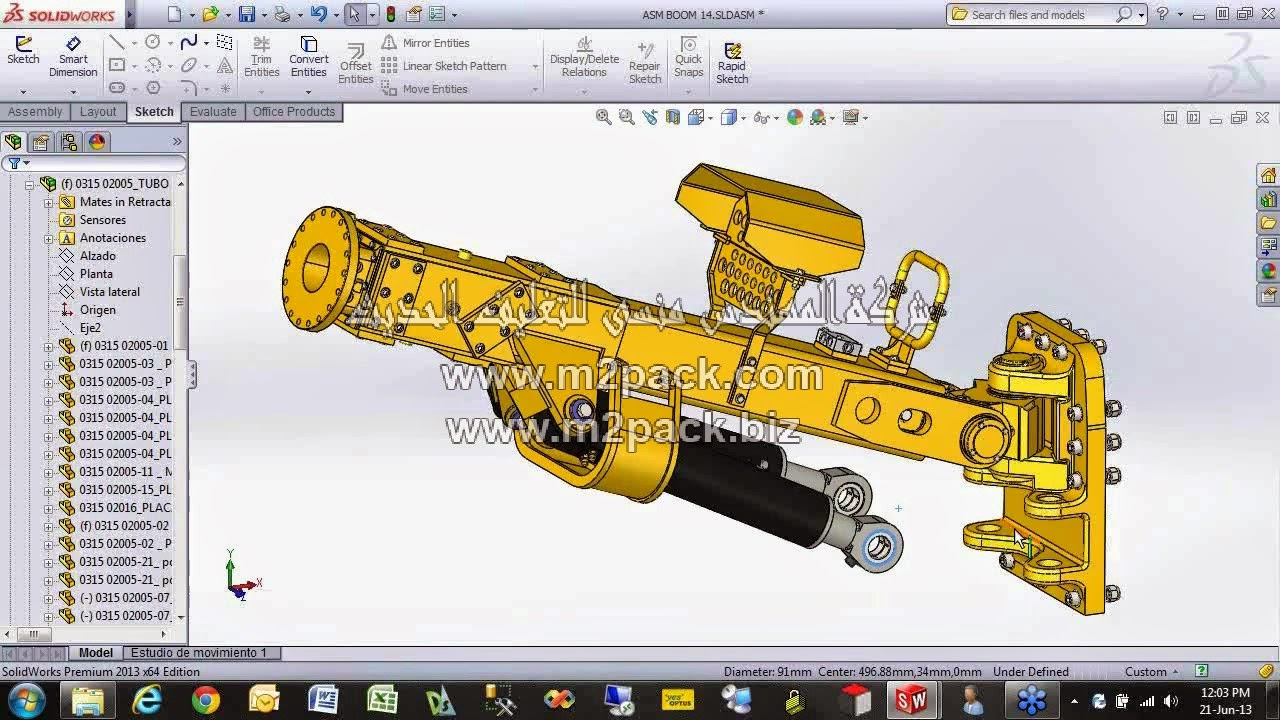Image resolution: width=1280 pixels, height=720 pixels.
Task: Expand the Sketch button dropdown
Action: [x=23, y=91]
